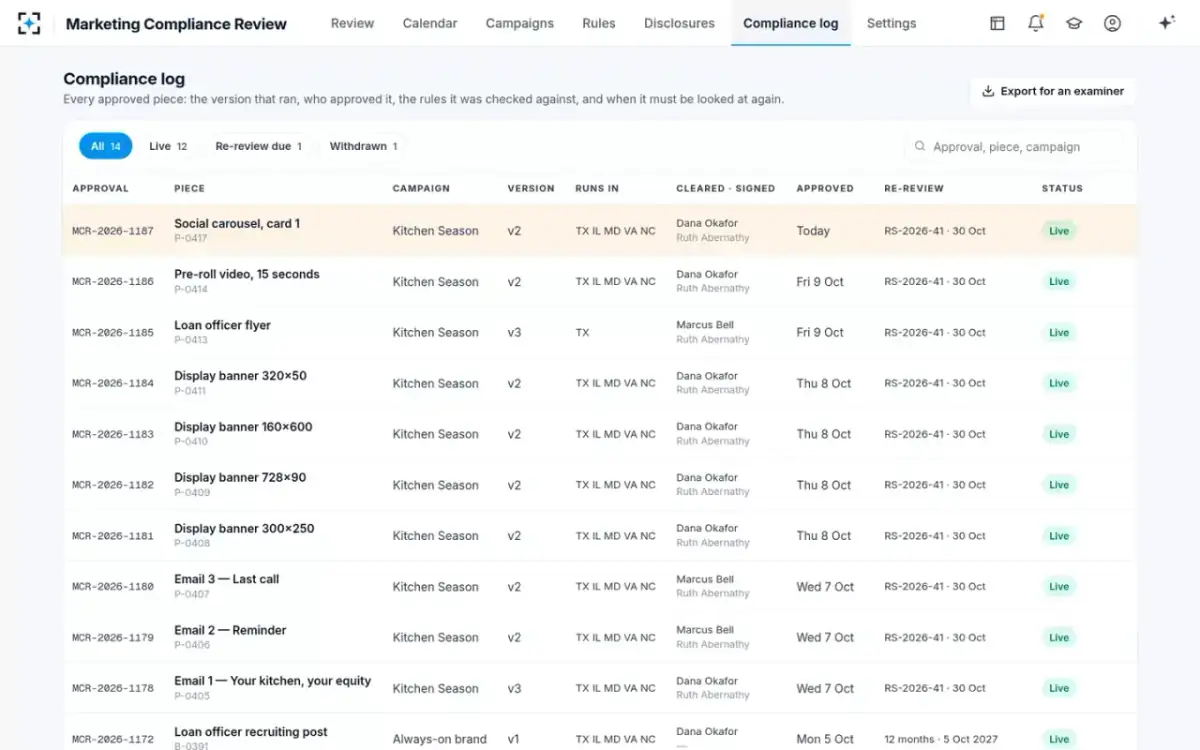The image size is (1200, 750).
Task: Open Display banner 160×600 piece
Action: [x=243, y=427]
